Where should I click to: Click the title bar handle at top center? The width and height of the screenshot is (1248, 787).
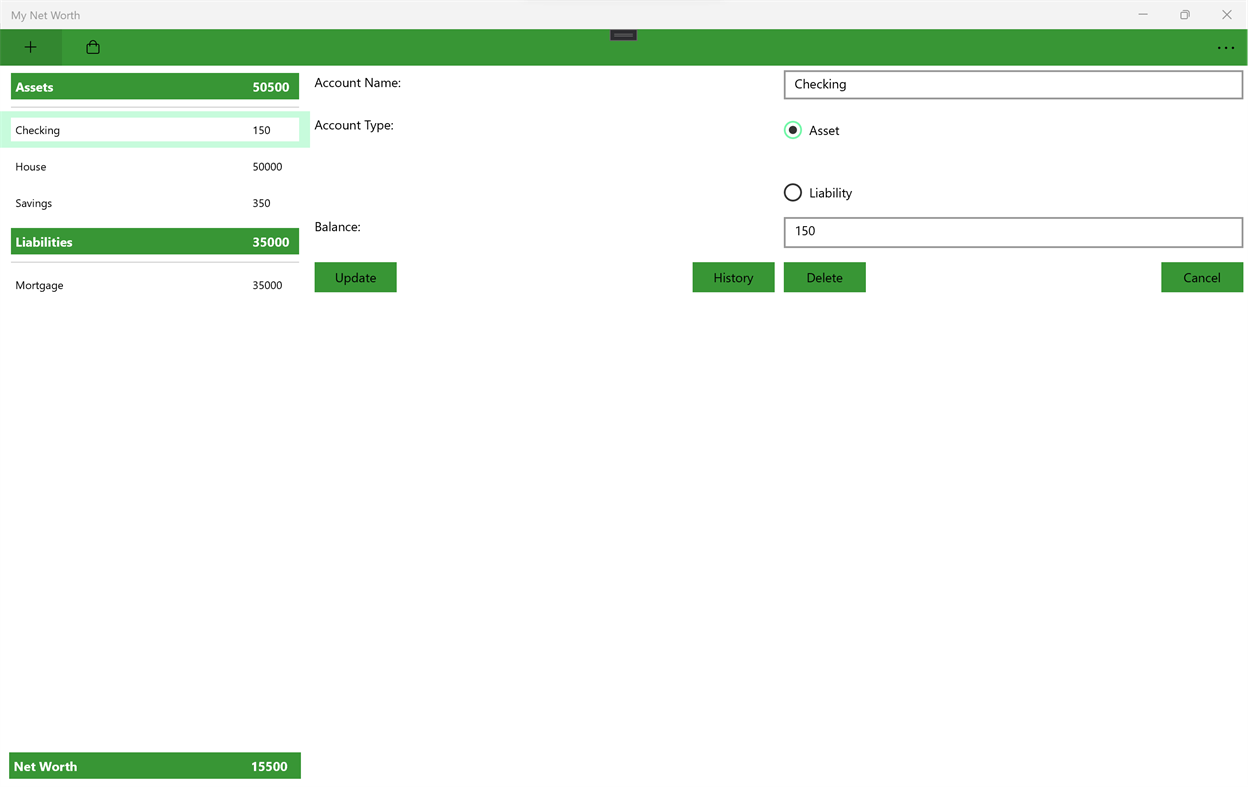pyautogui.click(x=623, y=35)
